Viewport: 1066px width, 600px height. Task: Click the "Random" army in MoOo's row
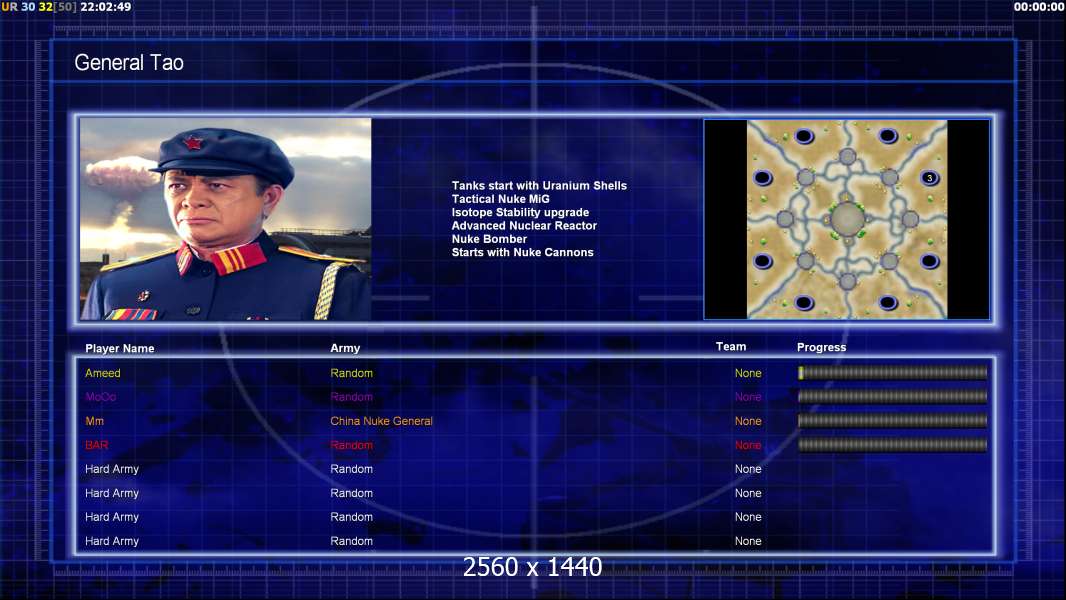(x=351, y=397)
